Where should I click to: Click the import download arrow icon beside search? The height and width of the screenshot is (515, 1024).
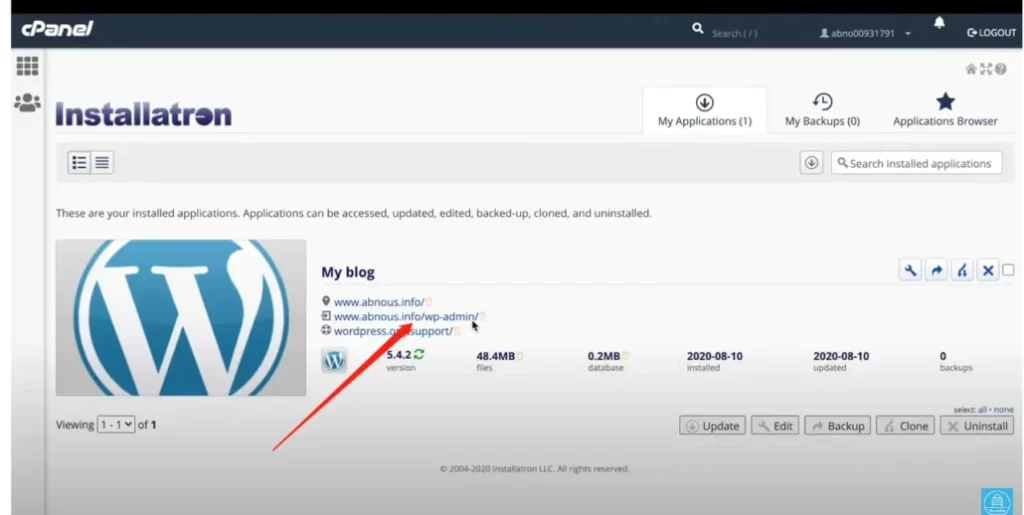(x=811, y=163)
